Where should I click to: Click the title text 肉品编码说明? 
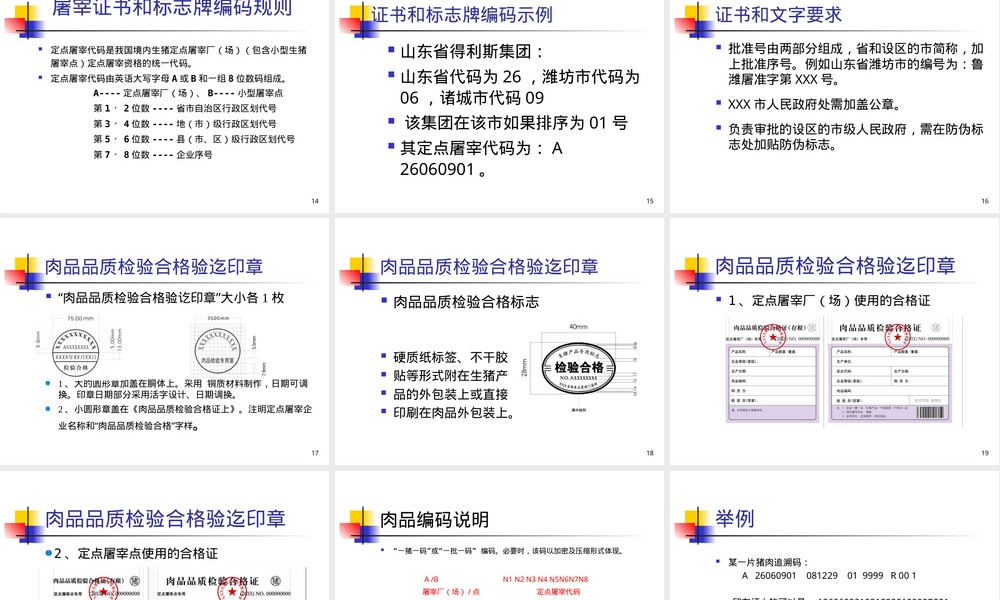(434, 520)
